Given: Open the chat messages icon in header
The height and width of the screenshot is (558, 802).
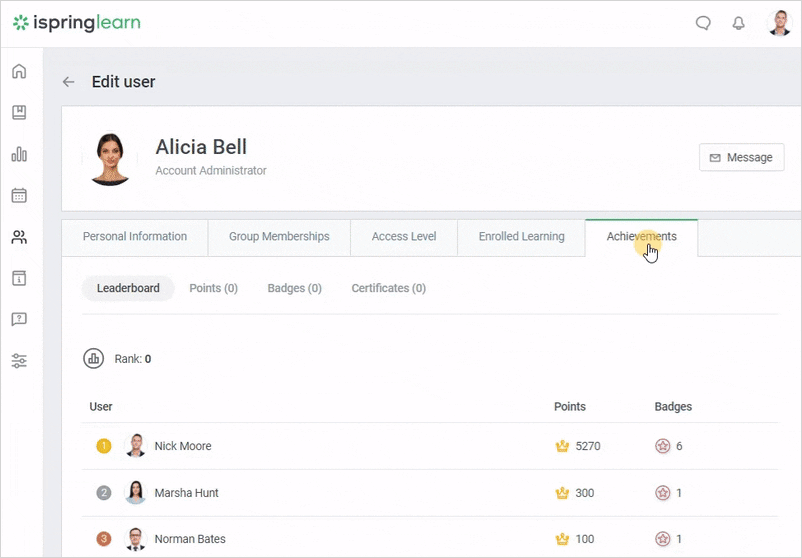Looking at the screenshot, I should tap(703, 23).
